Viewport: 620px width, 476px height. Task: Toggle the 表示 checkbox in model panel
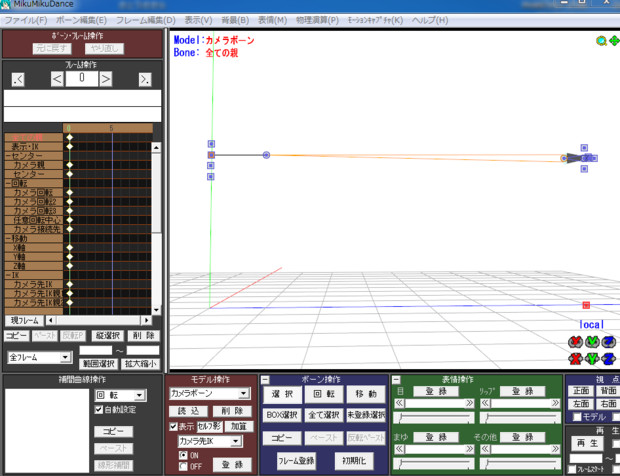[x=172, y=426]
